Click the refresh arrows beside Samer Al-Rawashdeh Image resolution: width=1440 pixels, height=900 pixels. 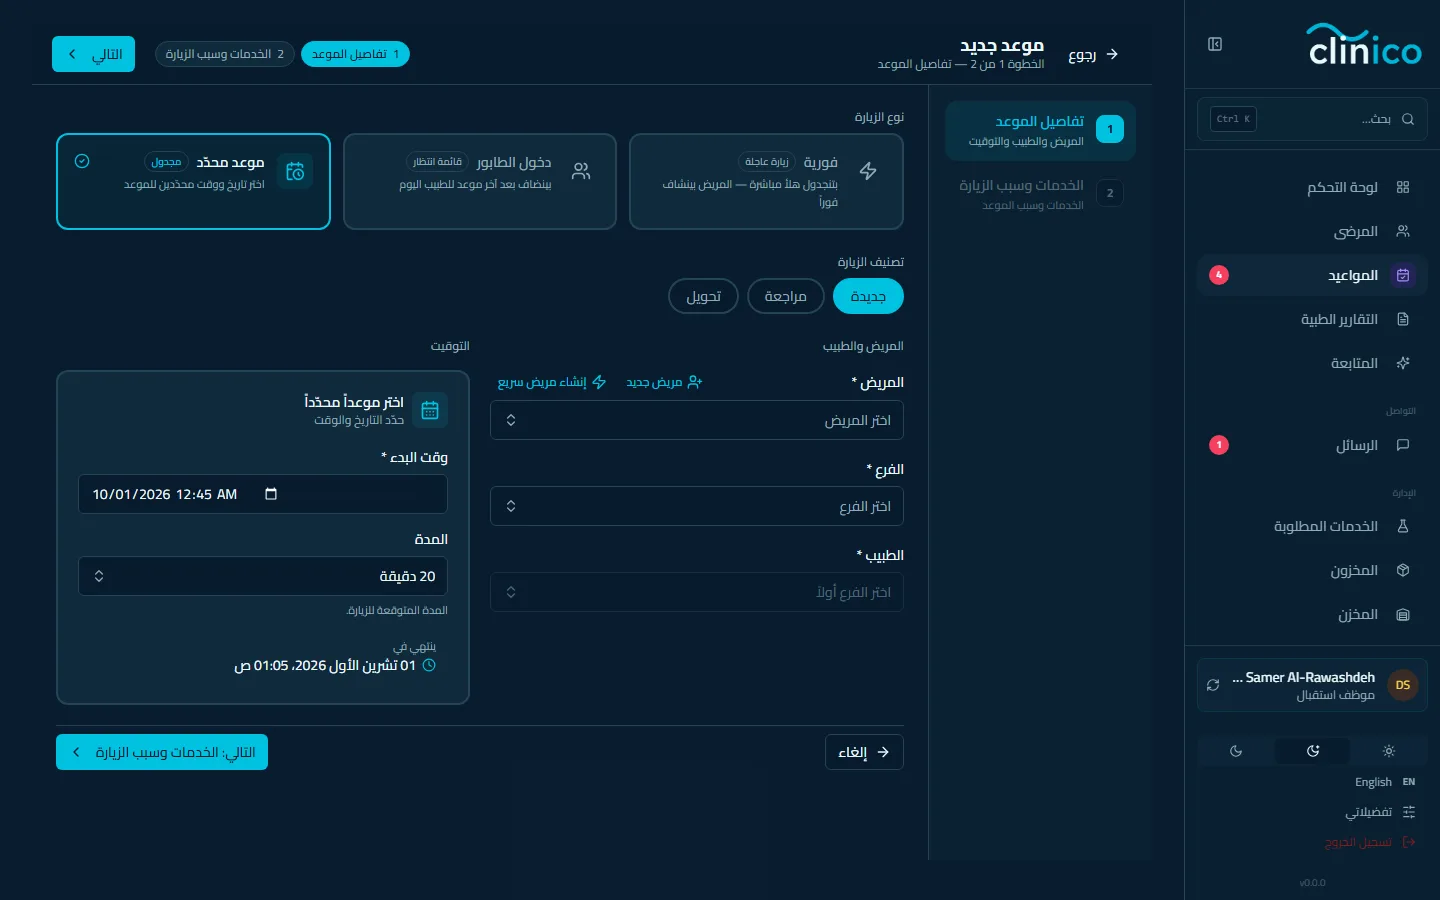1213,685
